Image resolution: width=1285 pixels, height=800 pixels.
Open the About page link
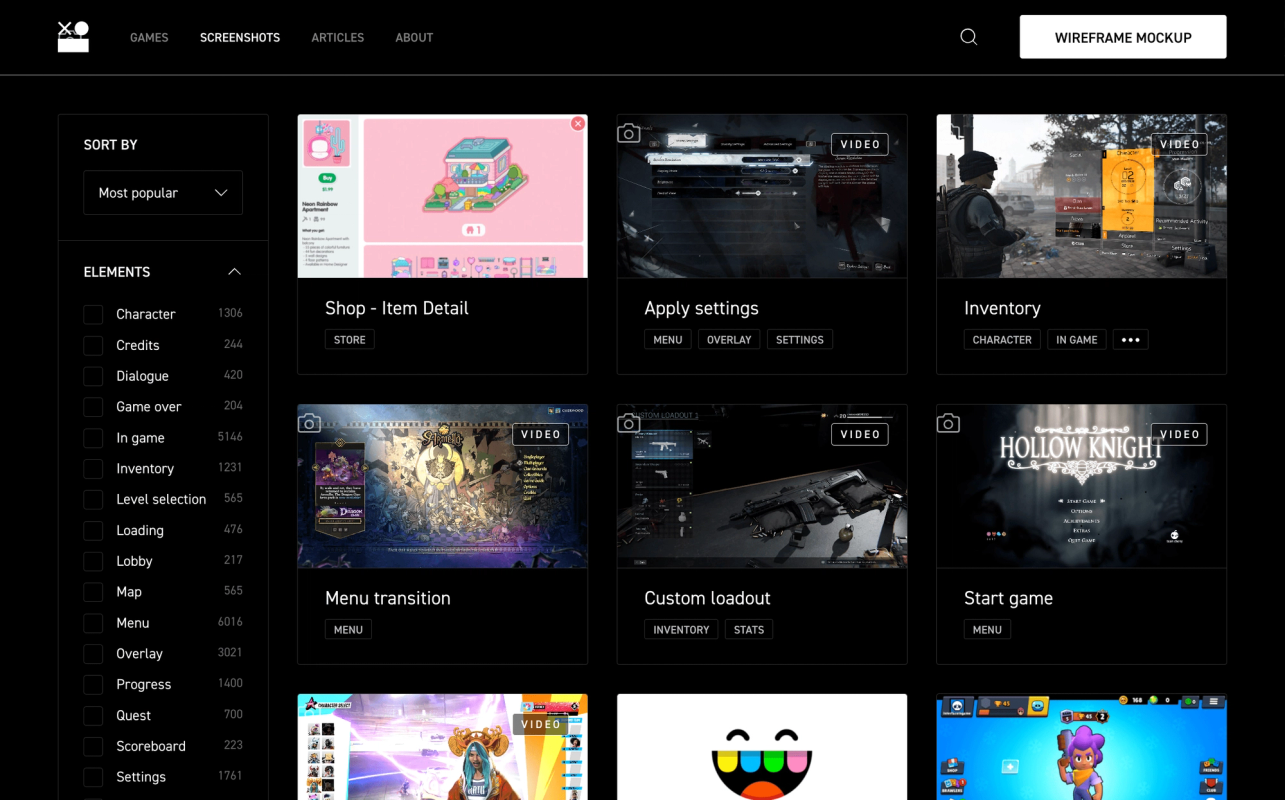click(x=414, y=38)
